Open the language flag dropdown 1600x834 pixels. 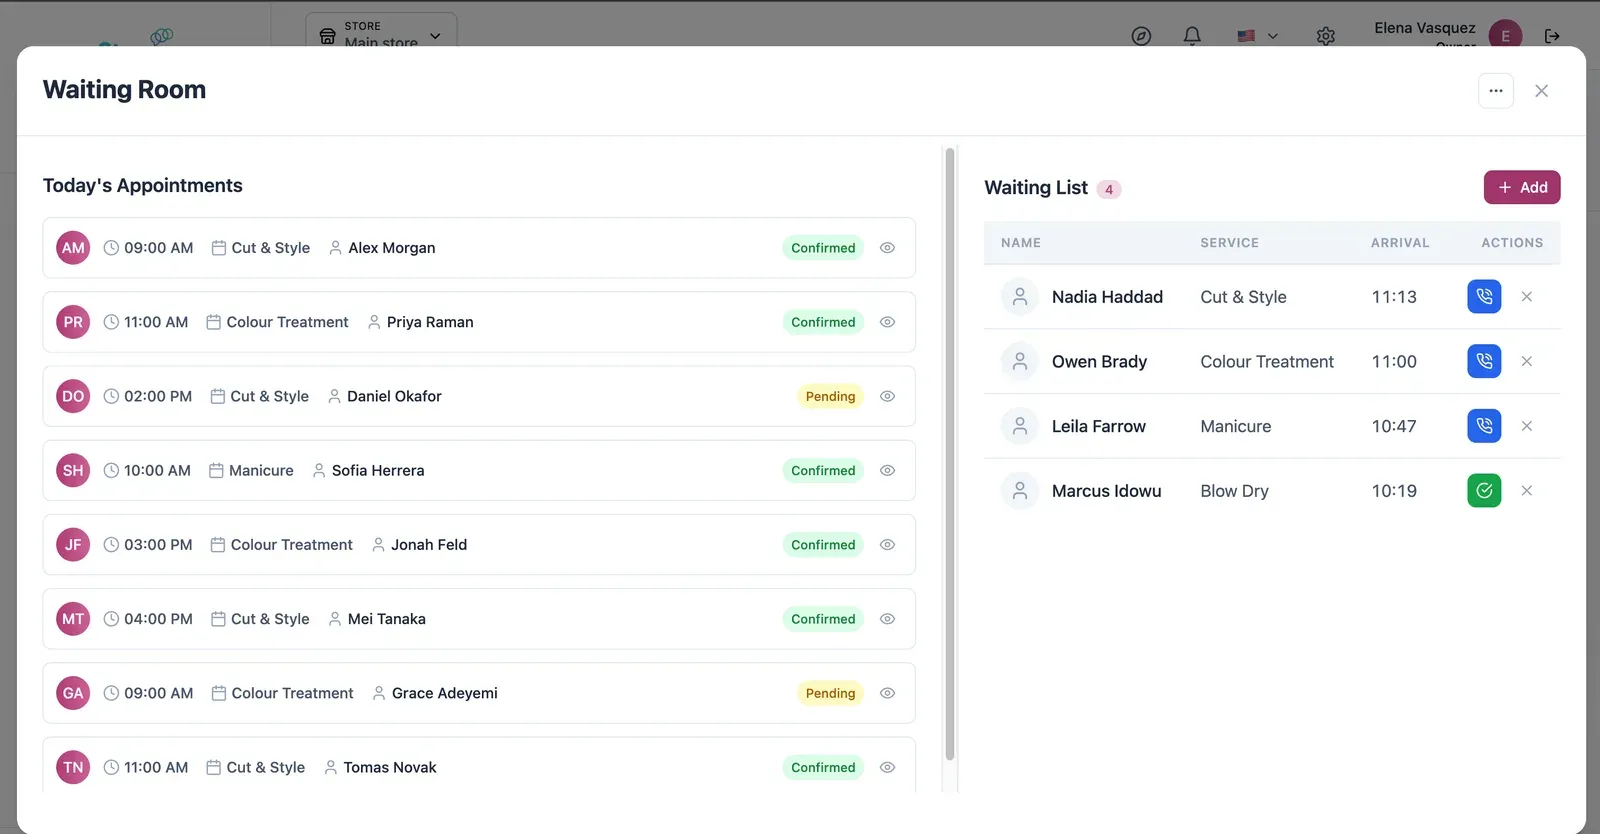(x=1258, y=36)
